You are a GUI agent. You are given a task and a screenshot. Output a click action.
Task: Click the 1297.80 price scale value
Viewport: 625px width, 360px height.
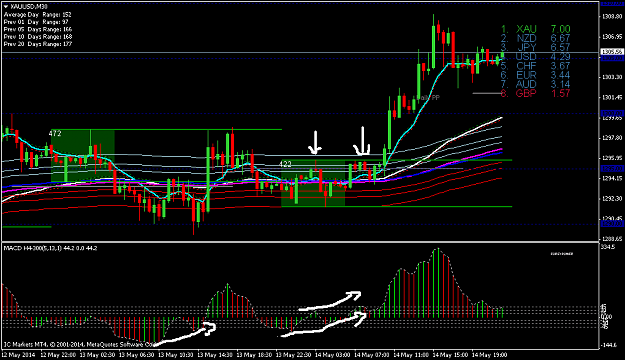click(612, 138)
